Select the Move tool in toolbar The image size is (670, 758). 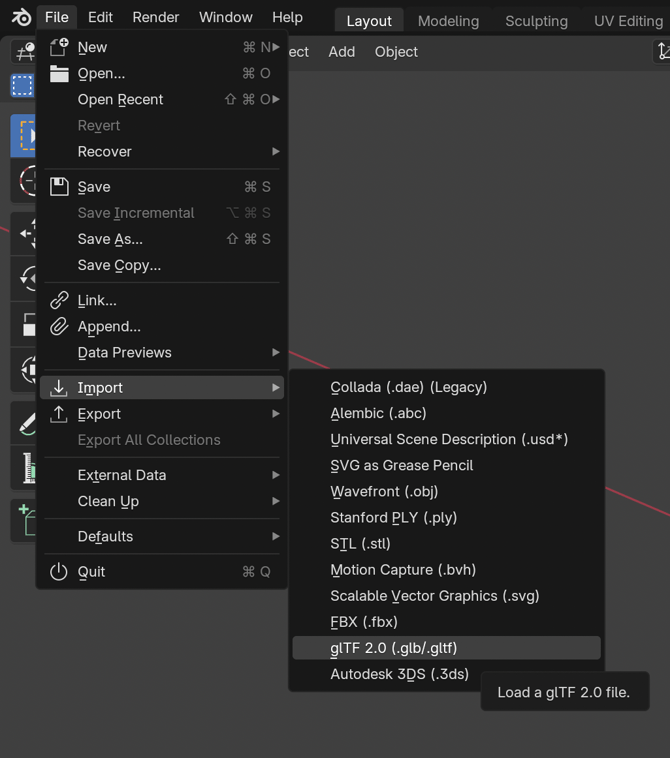click(24, 233)
